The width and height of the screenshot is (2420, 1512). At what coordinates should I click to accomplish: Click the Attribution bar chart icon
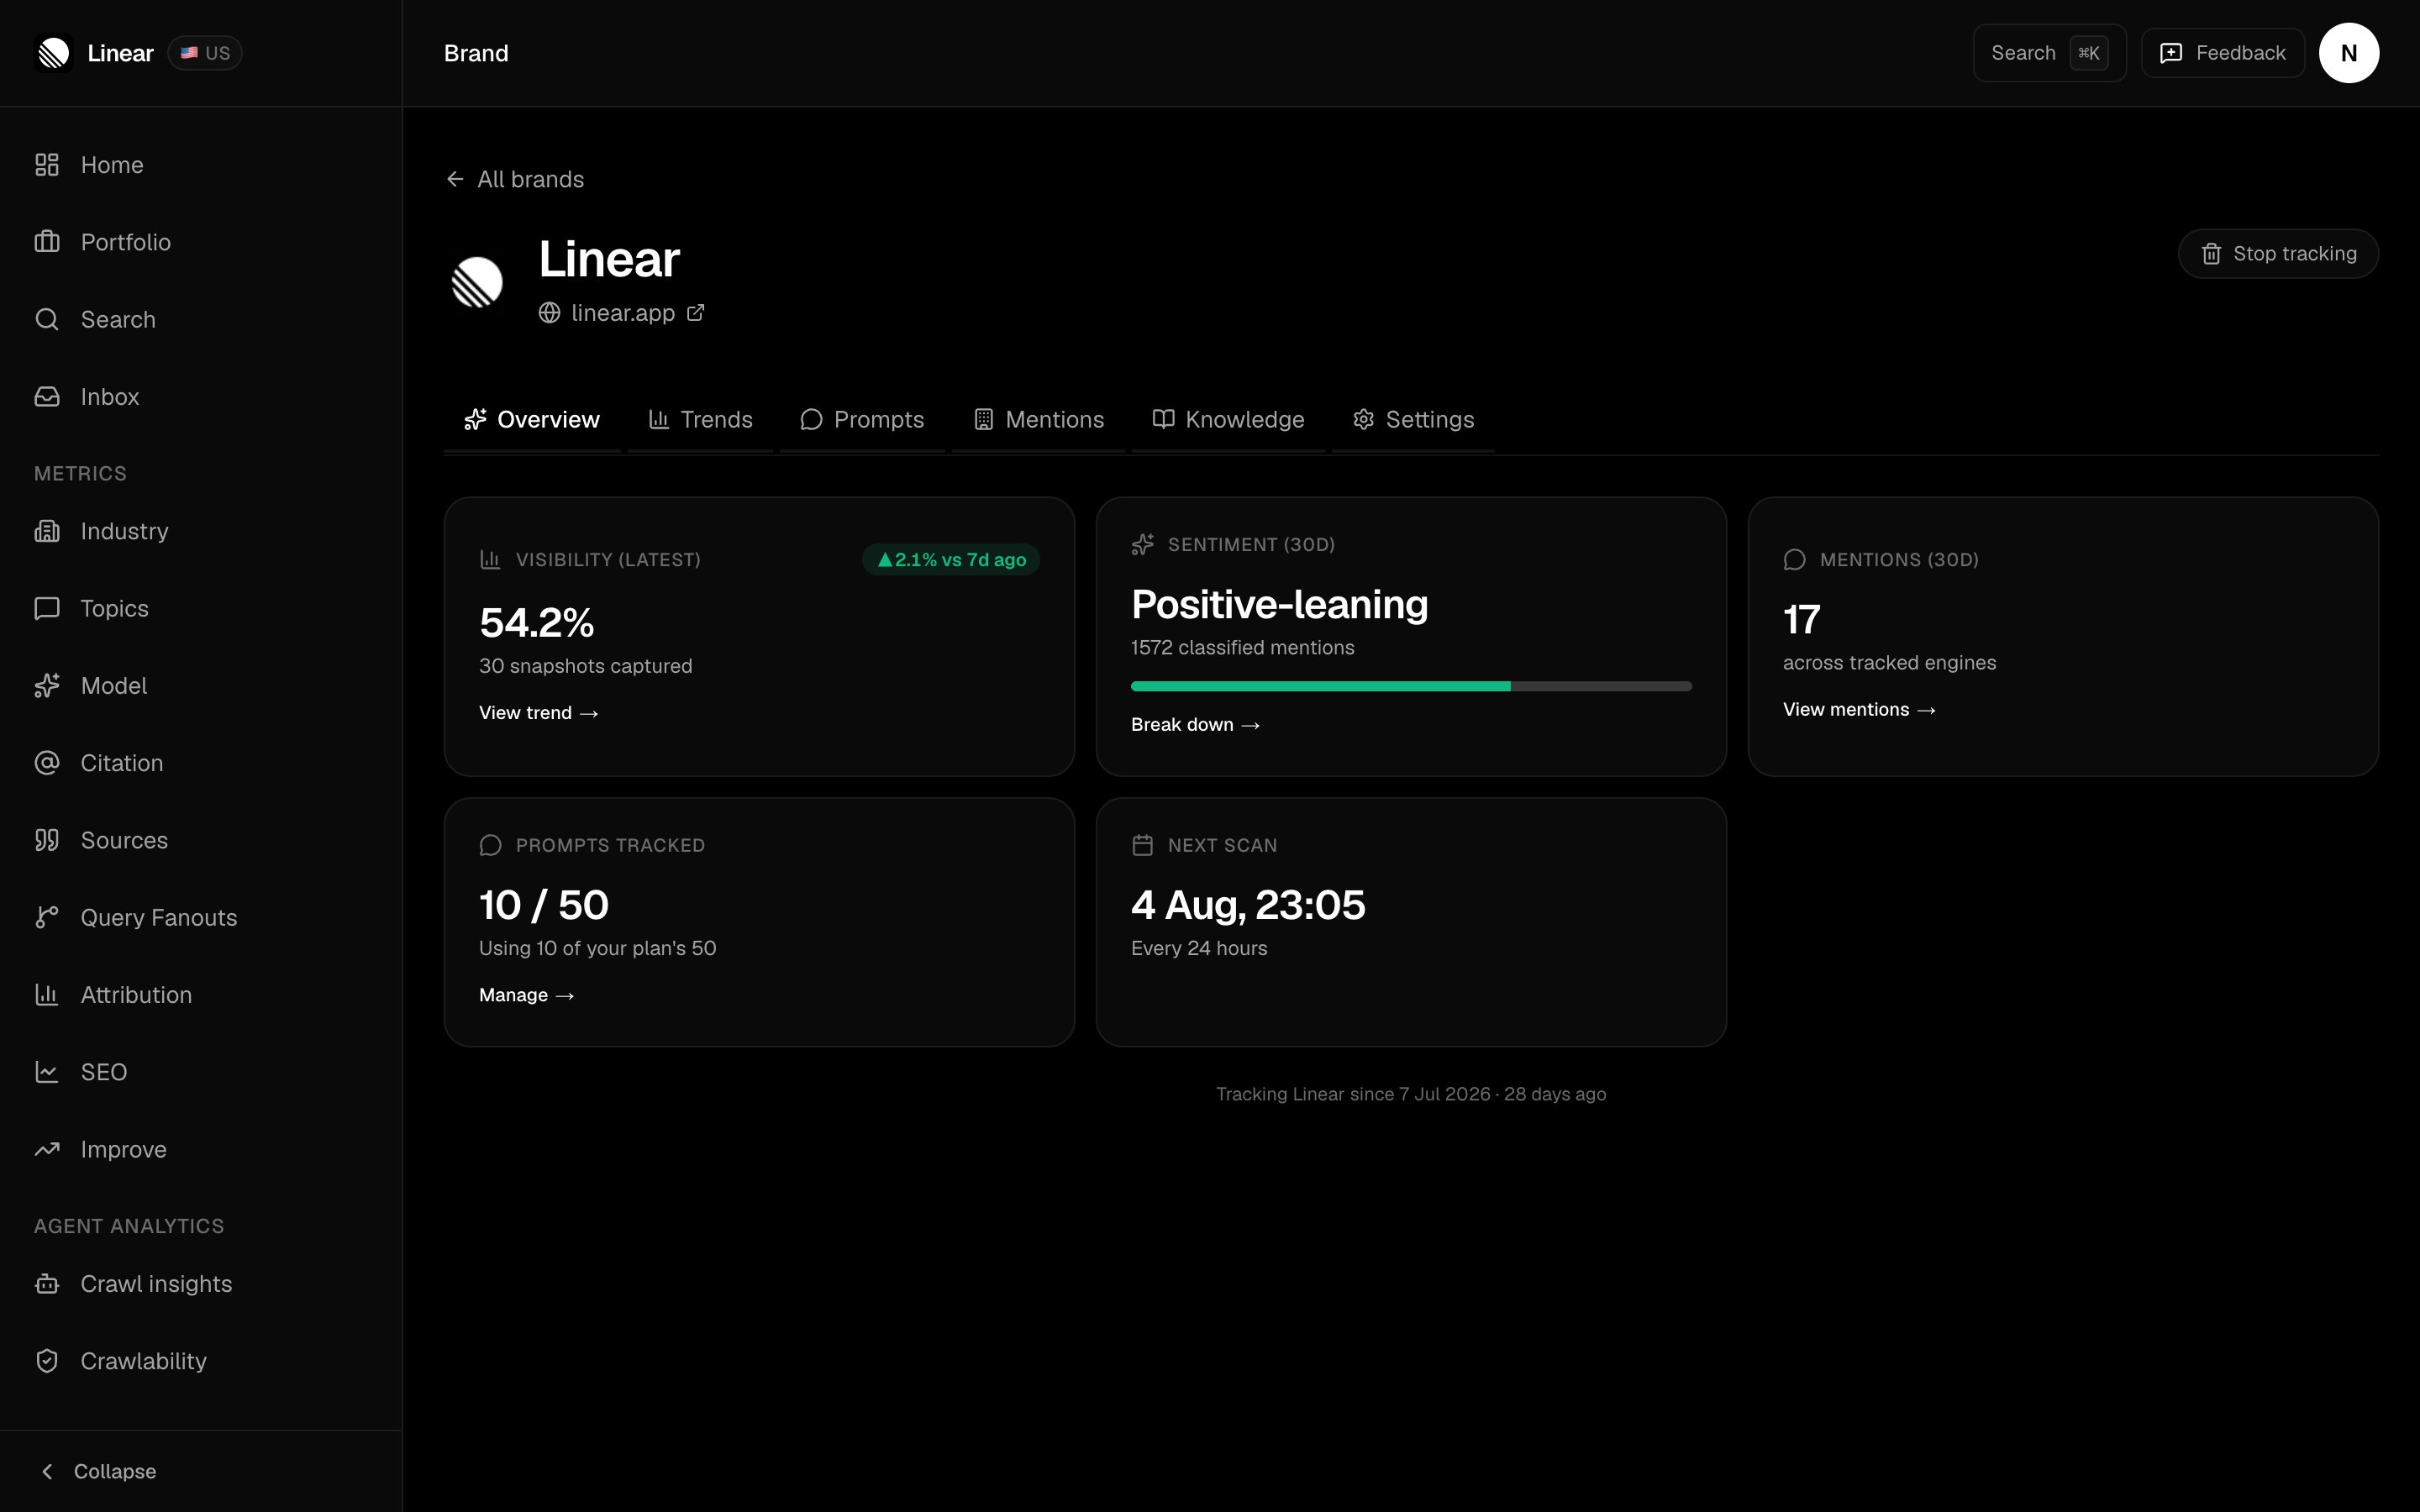pos(47,995)
